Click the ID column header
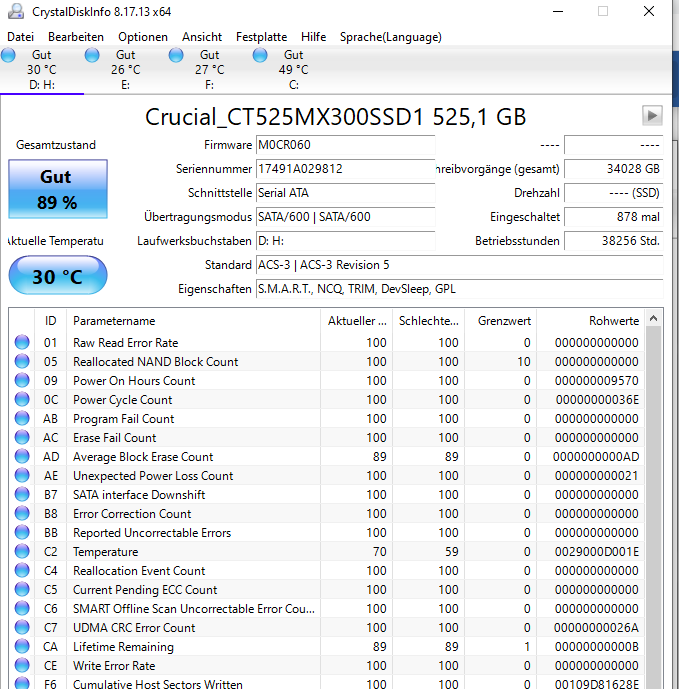 51,321
